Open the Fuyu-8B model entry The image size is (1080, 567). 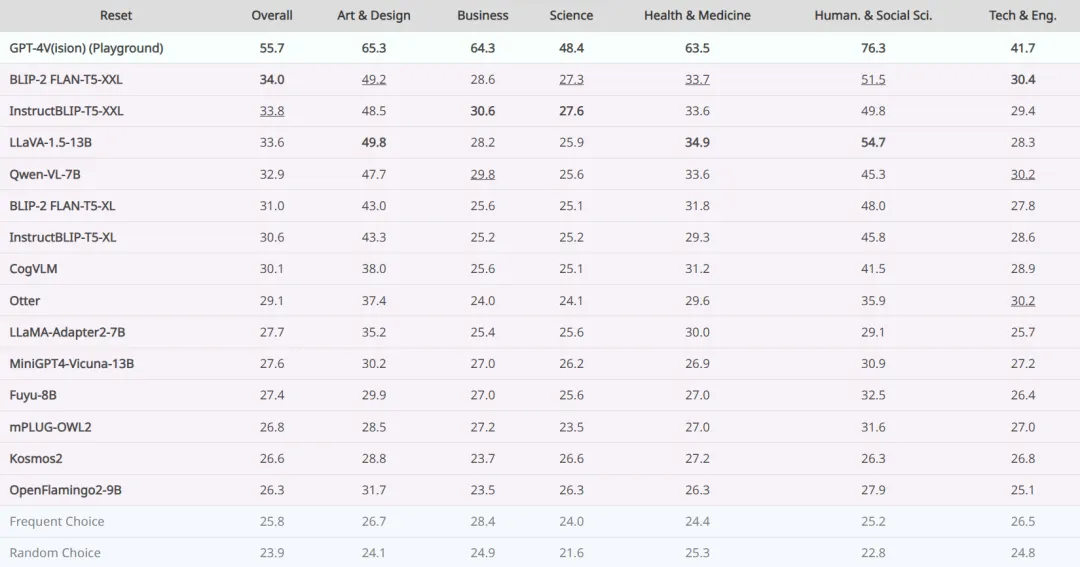tap(33, 395)
